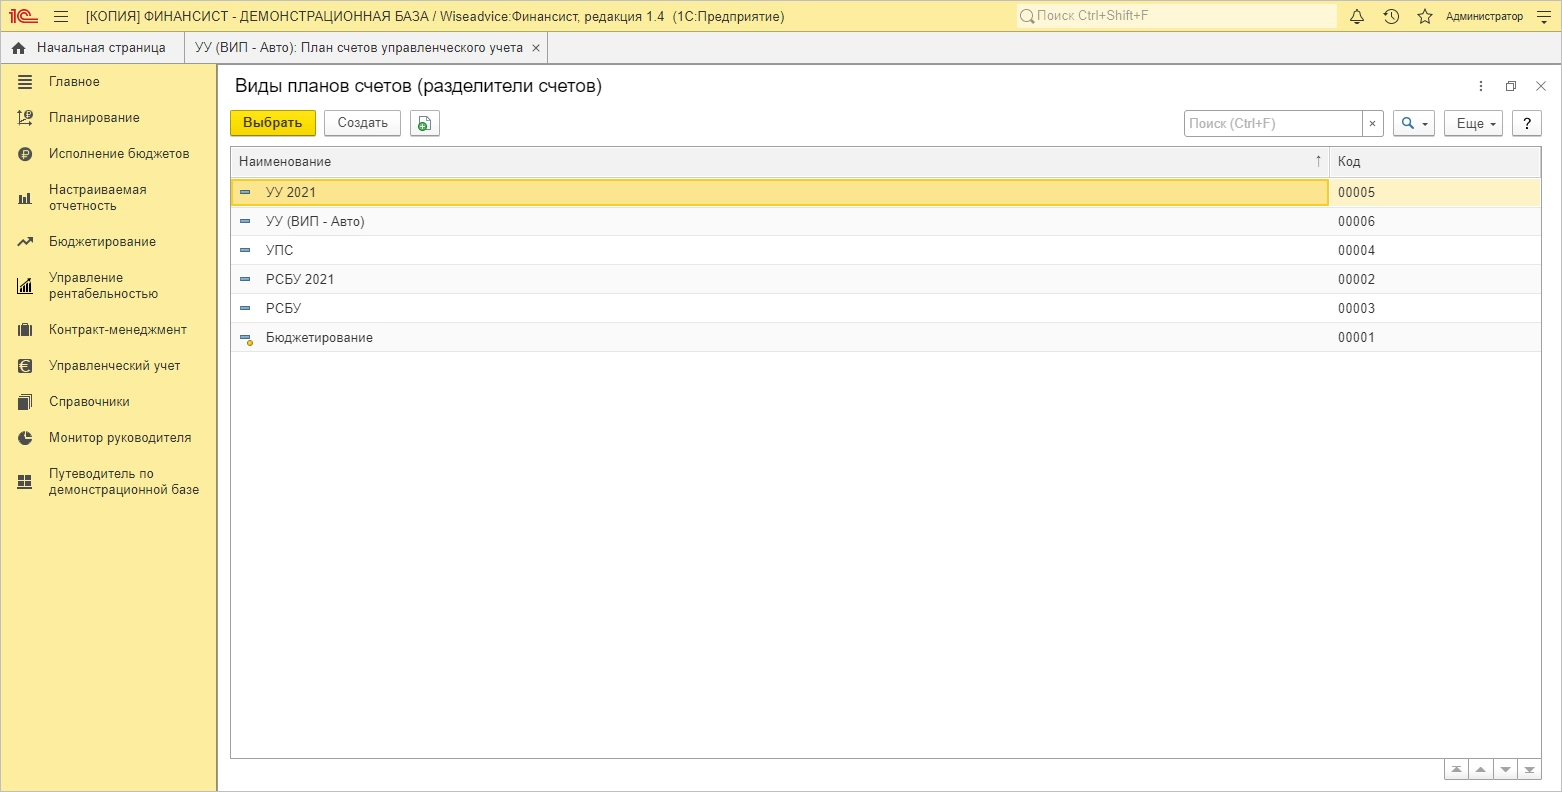Click the Планирование section icon
Screen dimensions: 1562x792
pyautogui.click(x=25, y=118)
